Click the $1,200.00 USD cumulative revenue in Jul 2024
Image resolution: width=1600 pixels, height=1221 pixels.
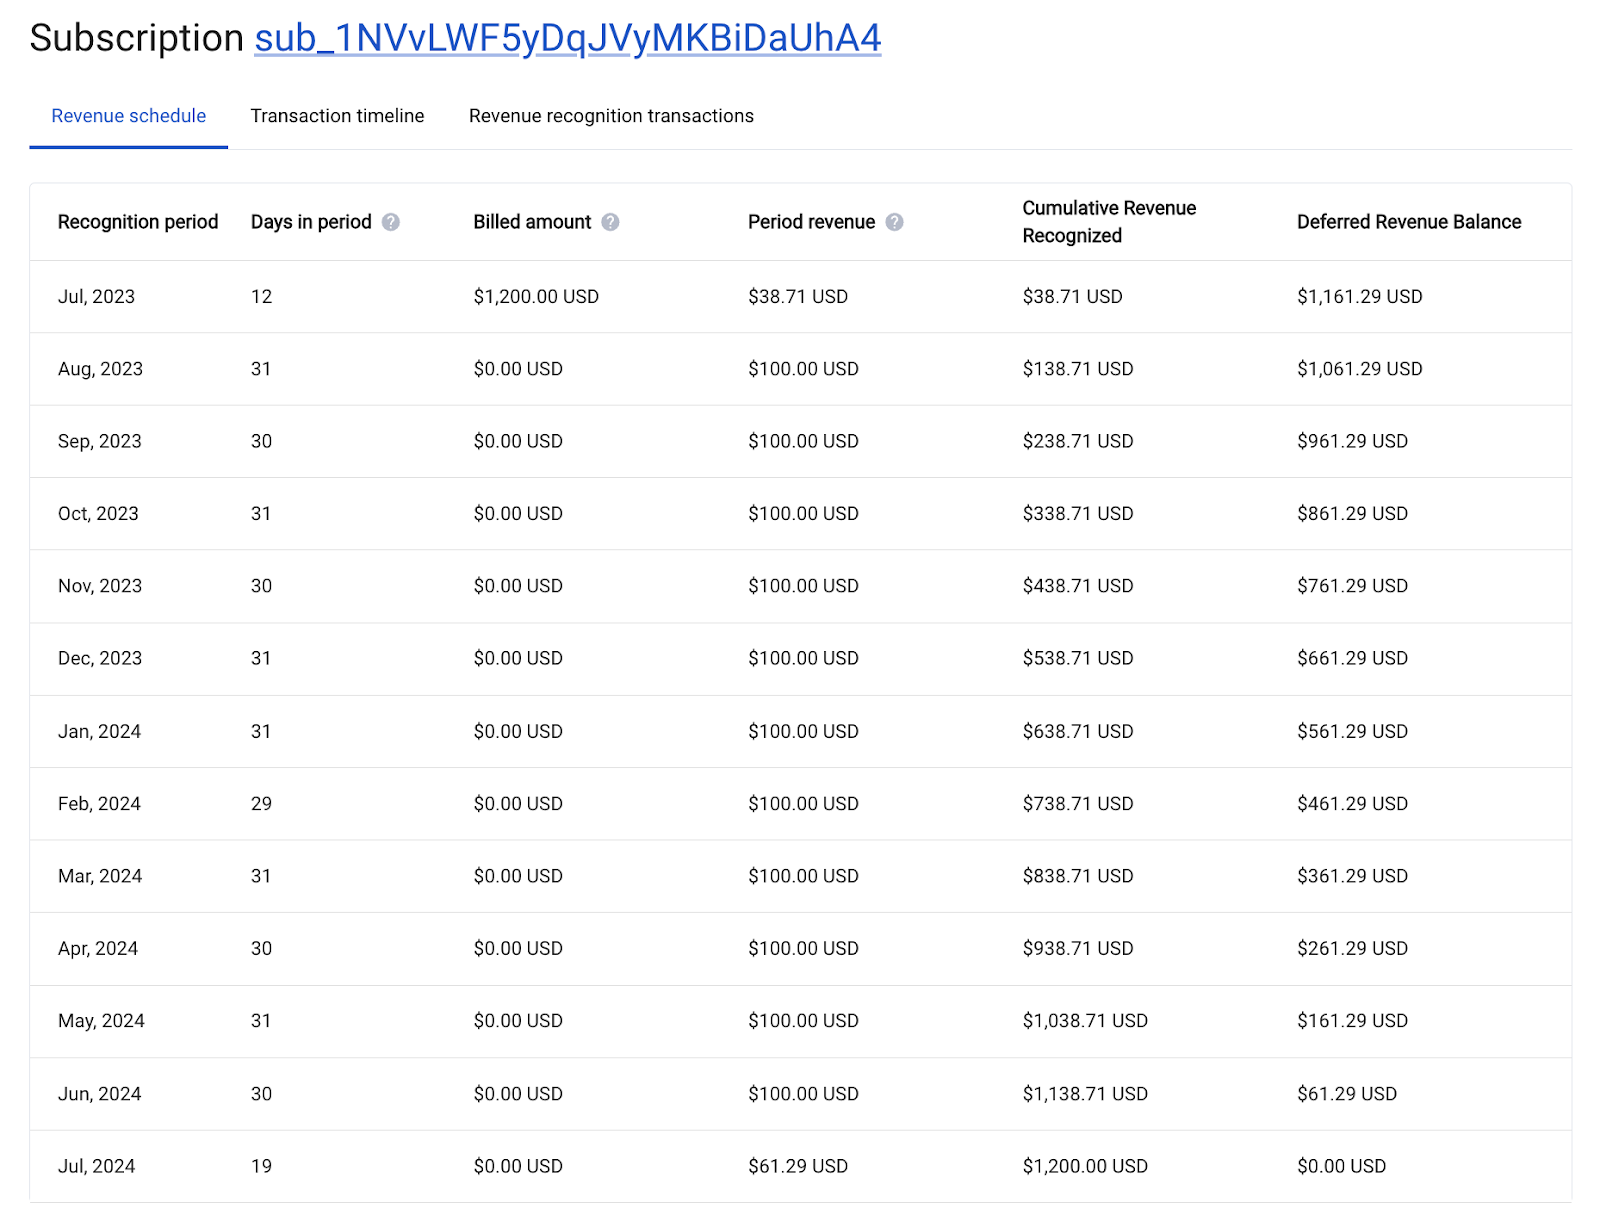(1085, 1166)
